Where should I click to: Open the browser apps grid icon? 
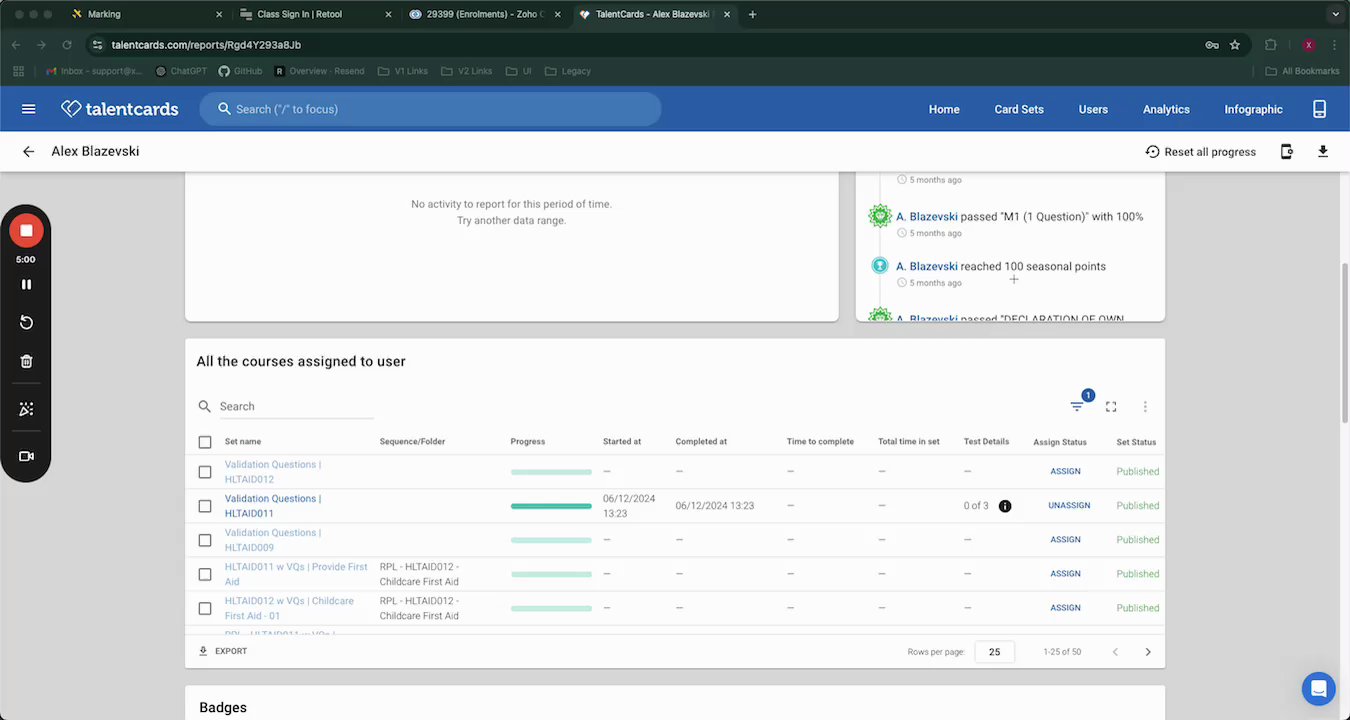[x=18, y=71]
